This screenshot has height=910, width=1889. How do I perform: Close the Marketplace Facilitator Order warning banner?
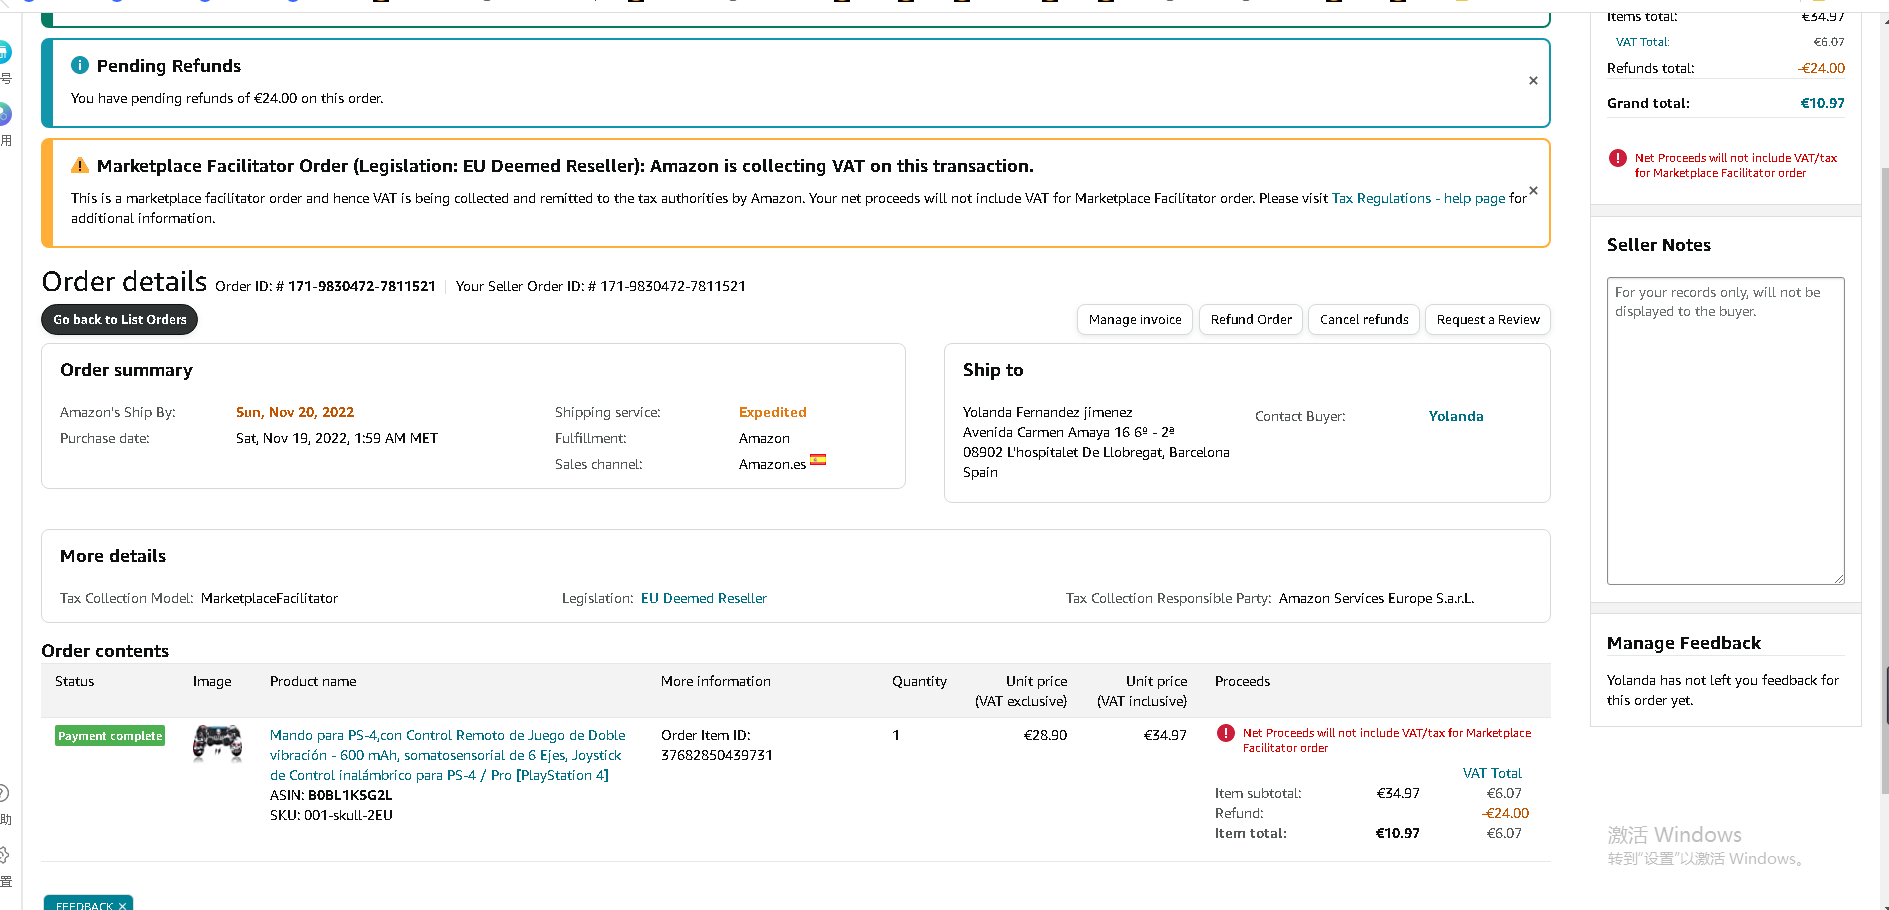(x=1533, y=190)
